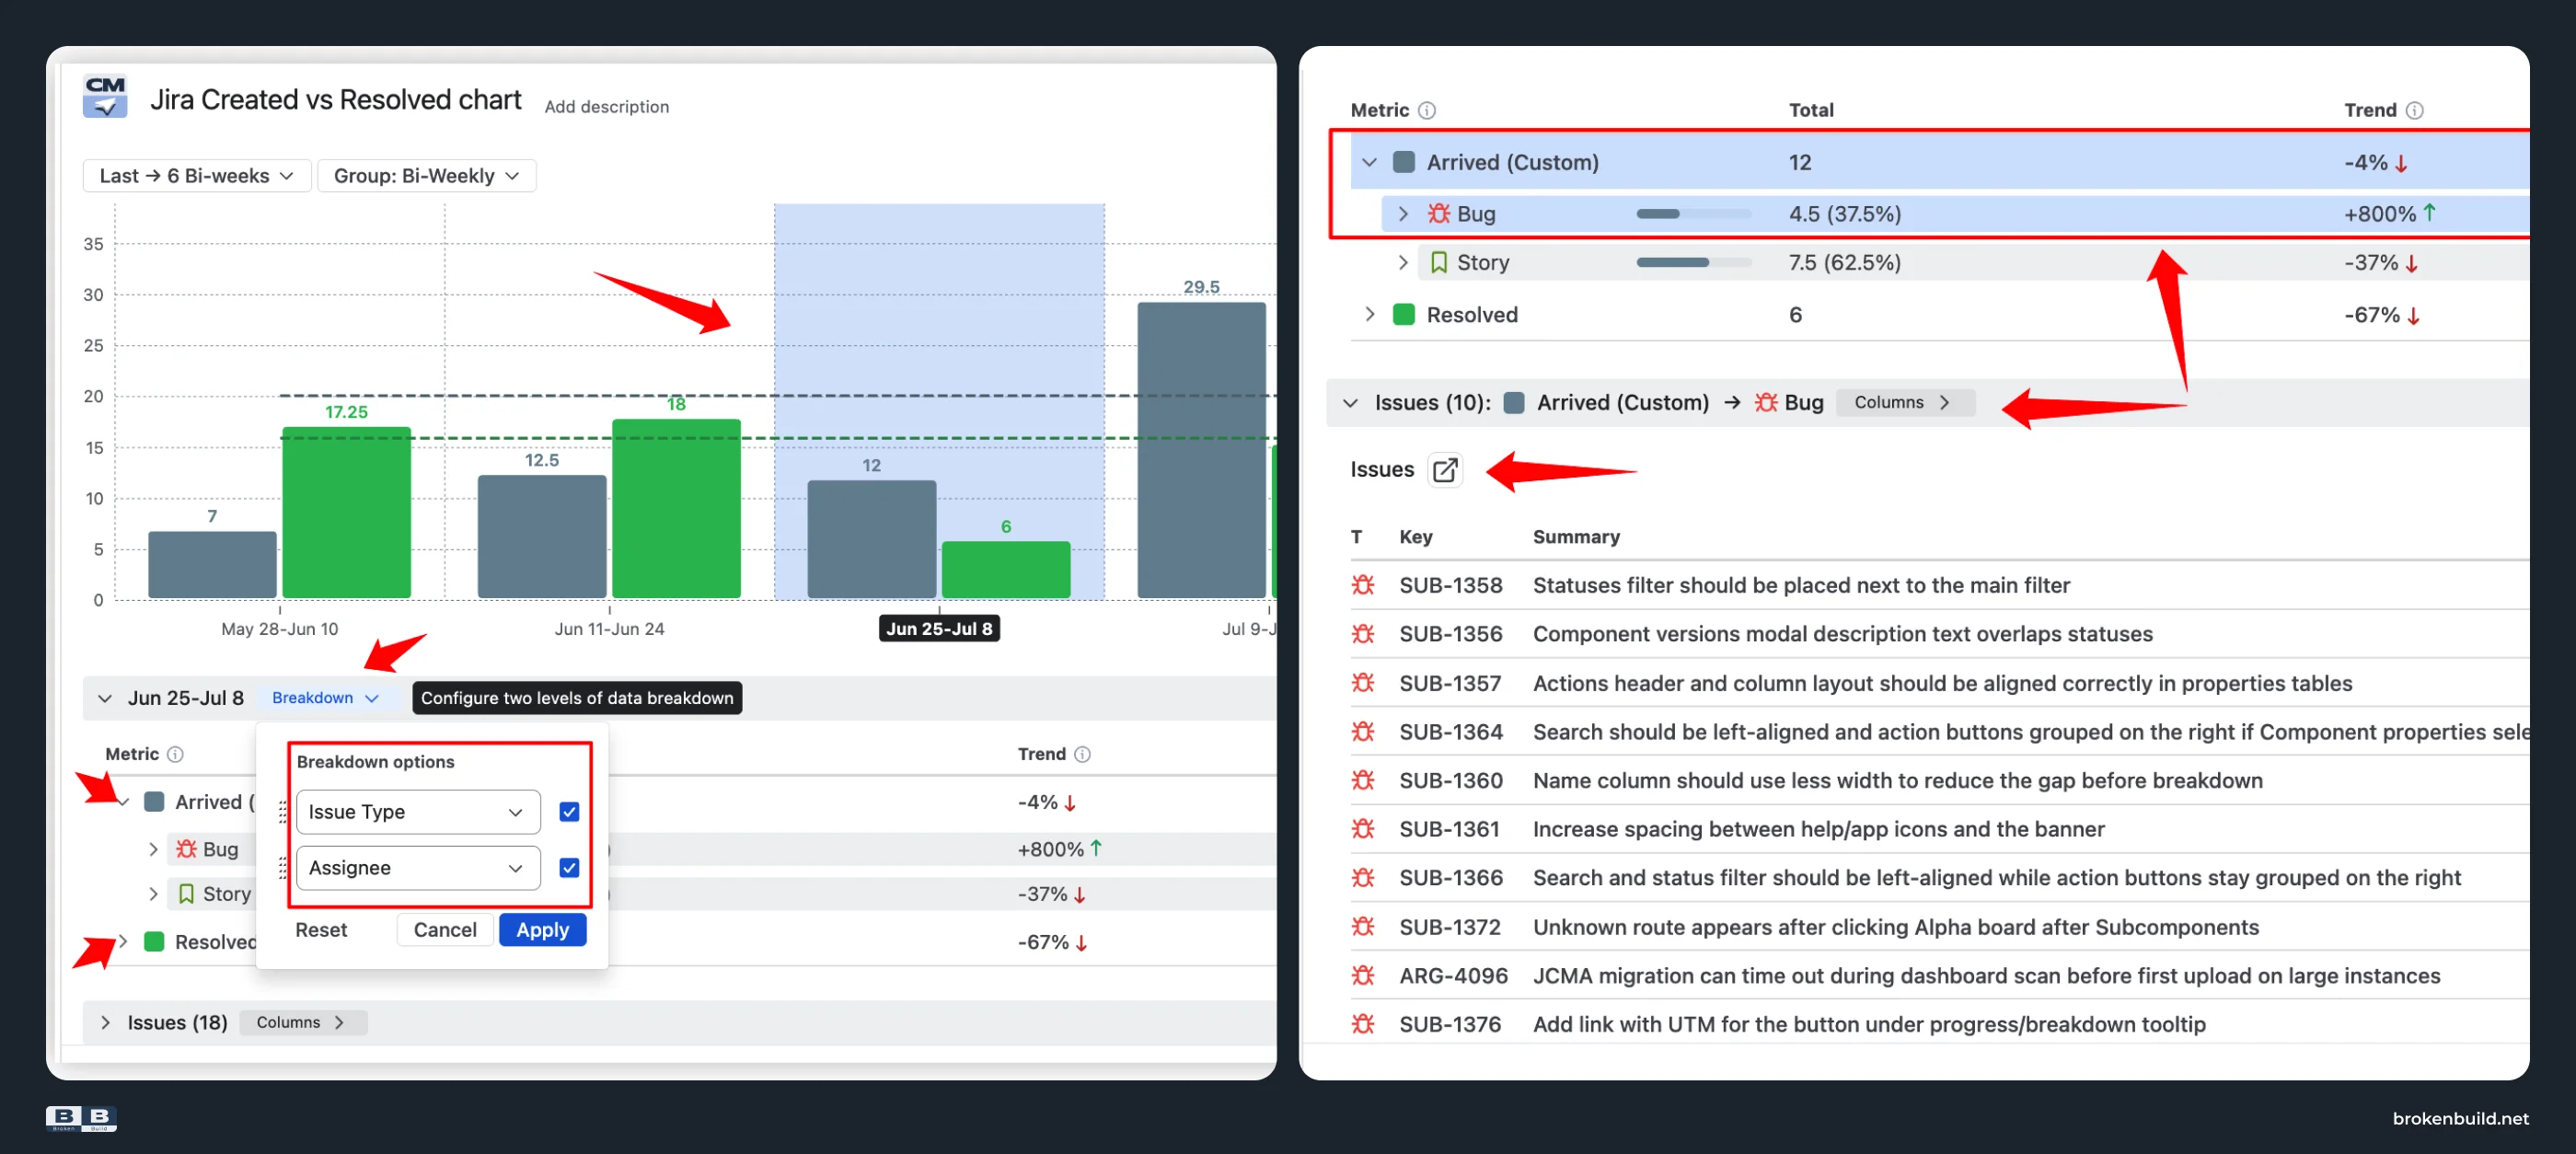Screen dimensions: 2576x1154
Task: Click the Bug icon in the right metric table
Action: point(1439,213)
